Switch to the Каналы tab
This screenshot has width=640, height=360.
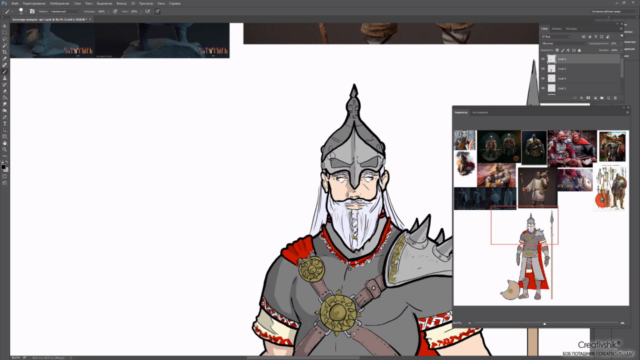pyautogui.click(x=557, y=29)
